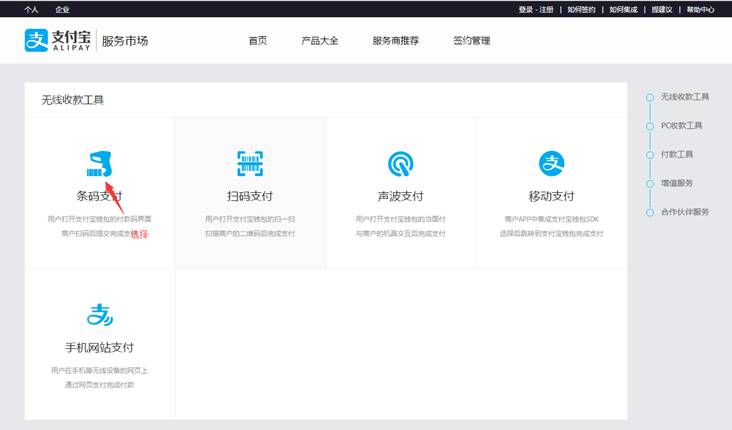Jump to PC收款工具 in the right sidebar

tap(682, 126)
